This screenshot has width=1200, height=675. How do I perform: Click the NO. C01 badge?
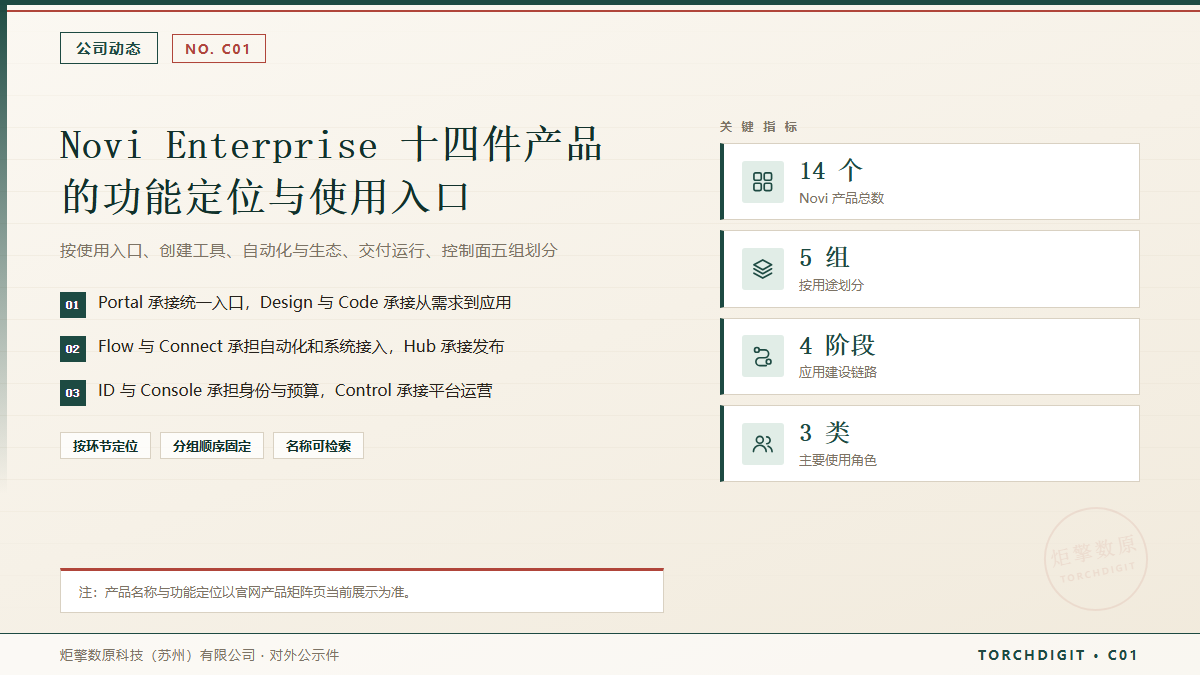click(x=219, y=48)
